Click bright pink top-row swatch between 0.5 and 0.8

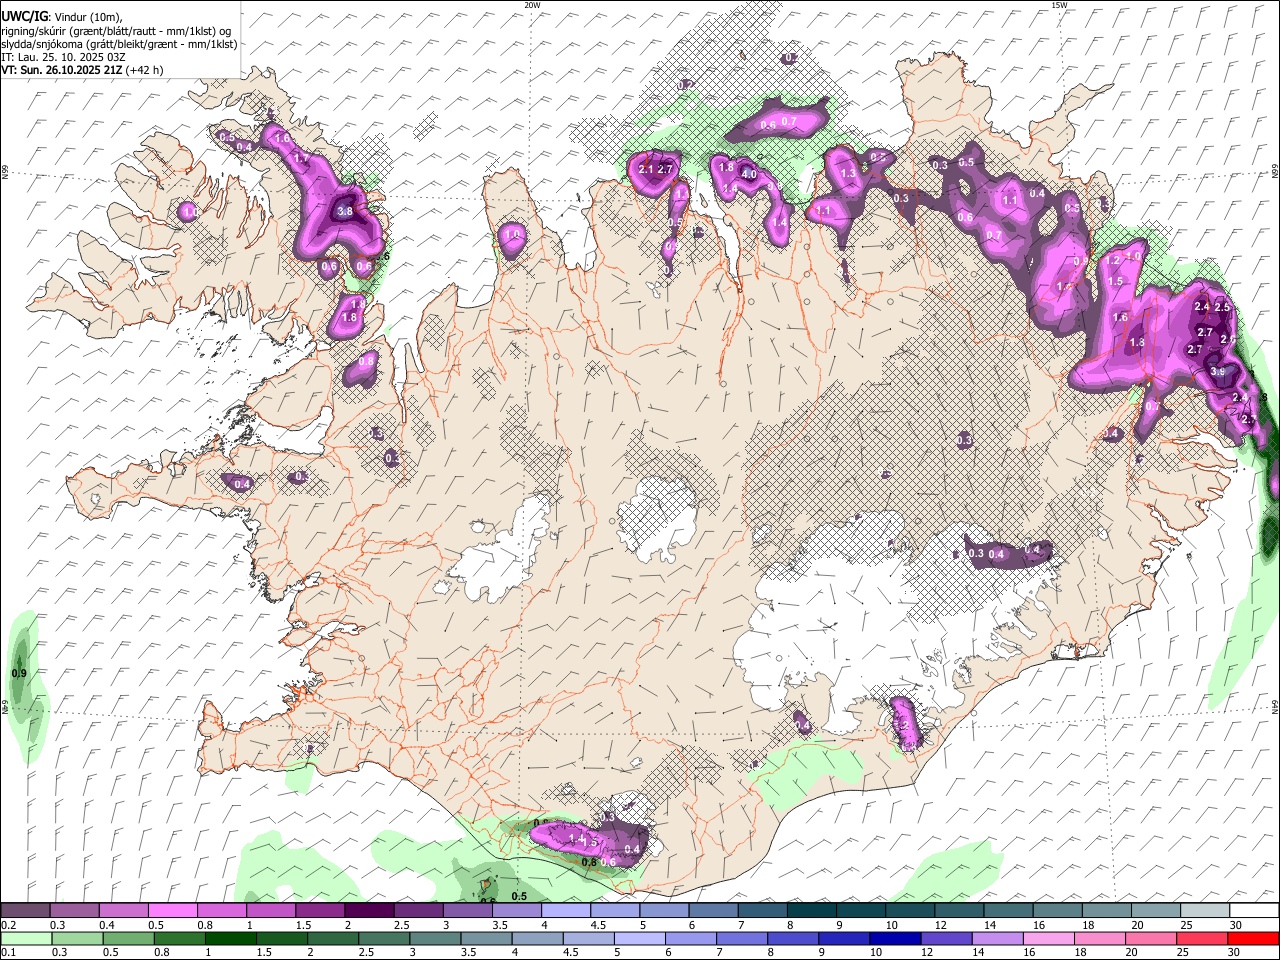(172, 911)
